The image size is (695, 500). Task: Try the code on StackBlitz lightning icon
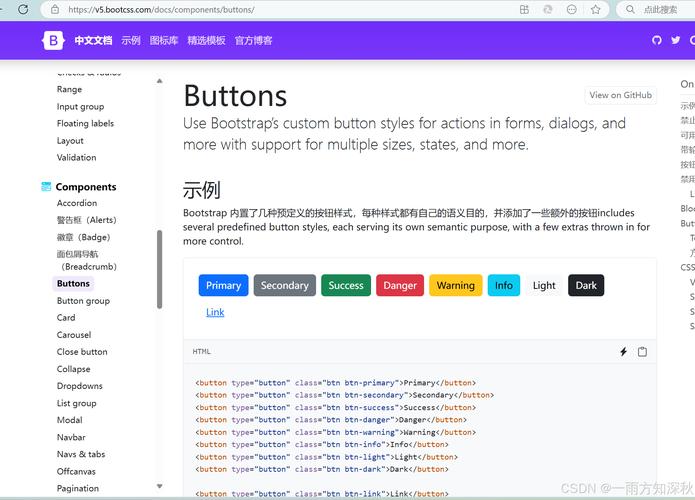623,352
